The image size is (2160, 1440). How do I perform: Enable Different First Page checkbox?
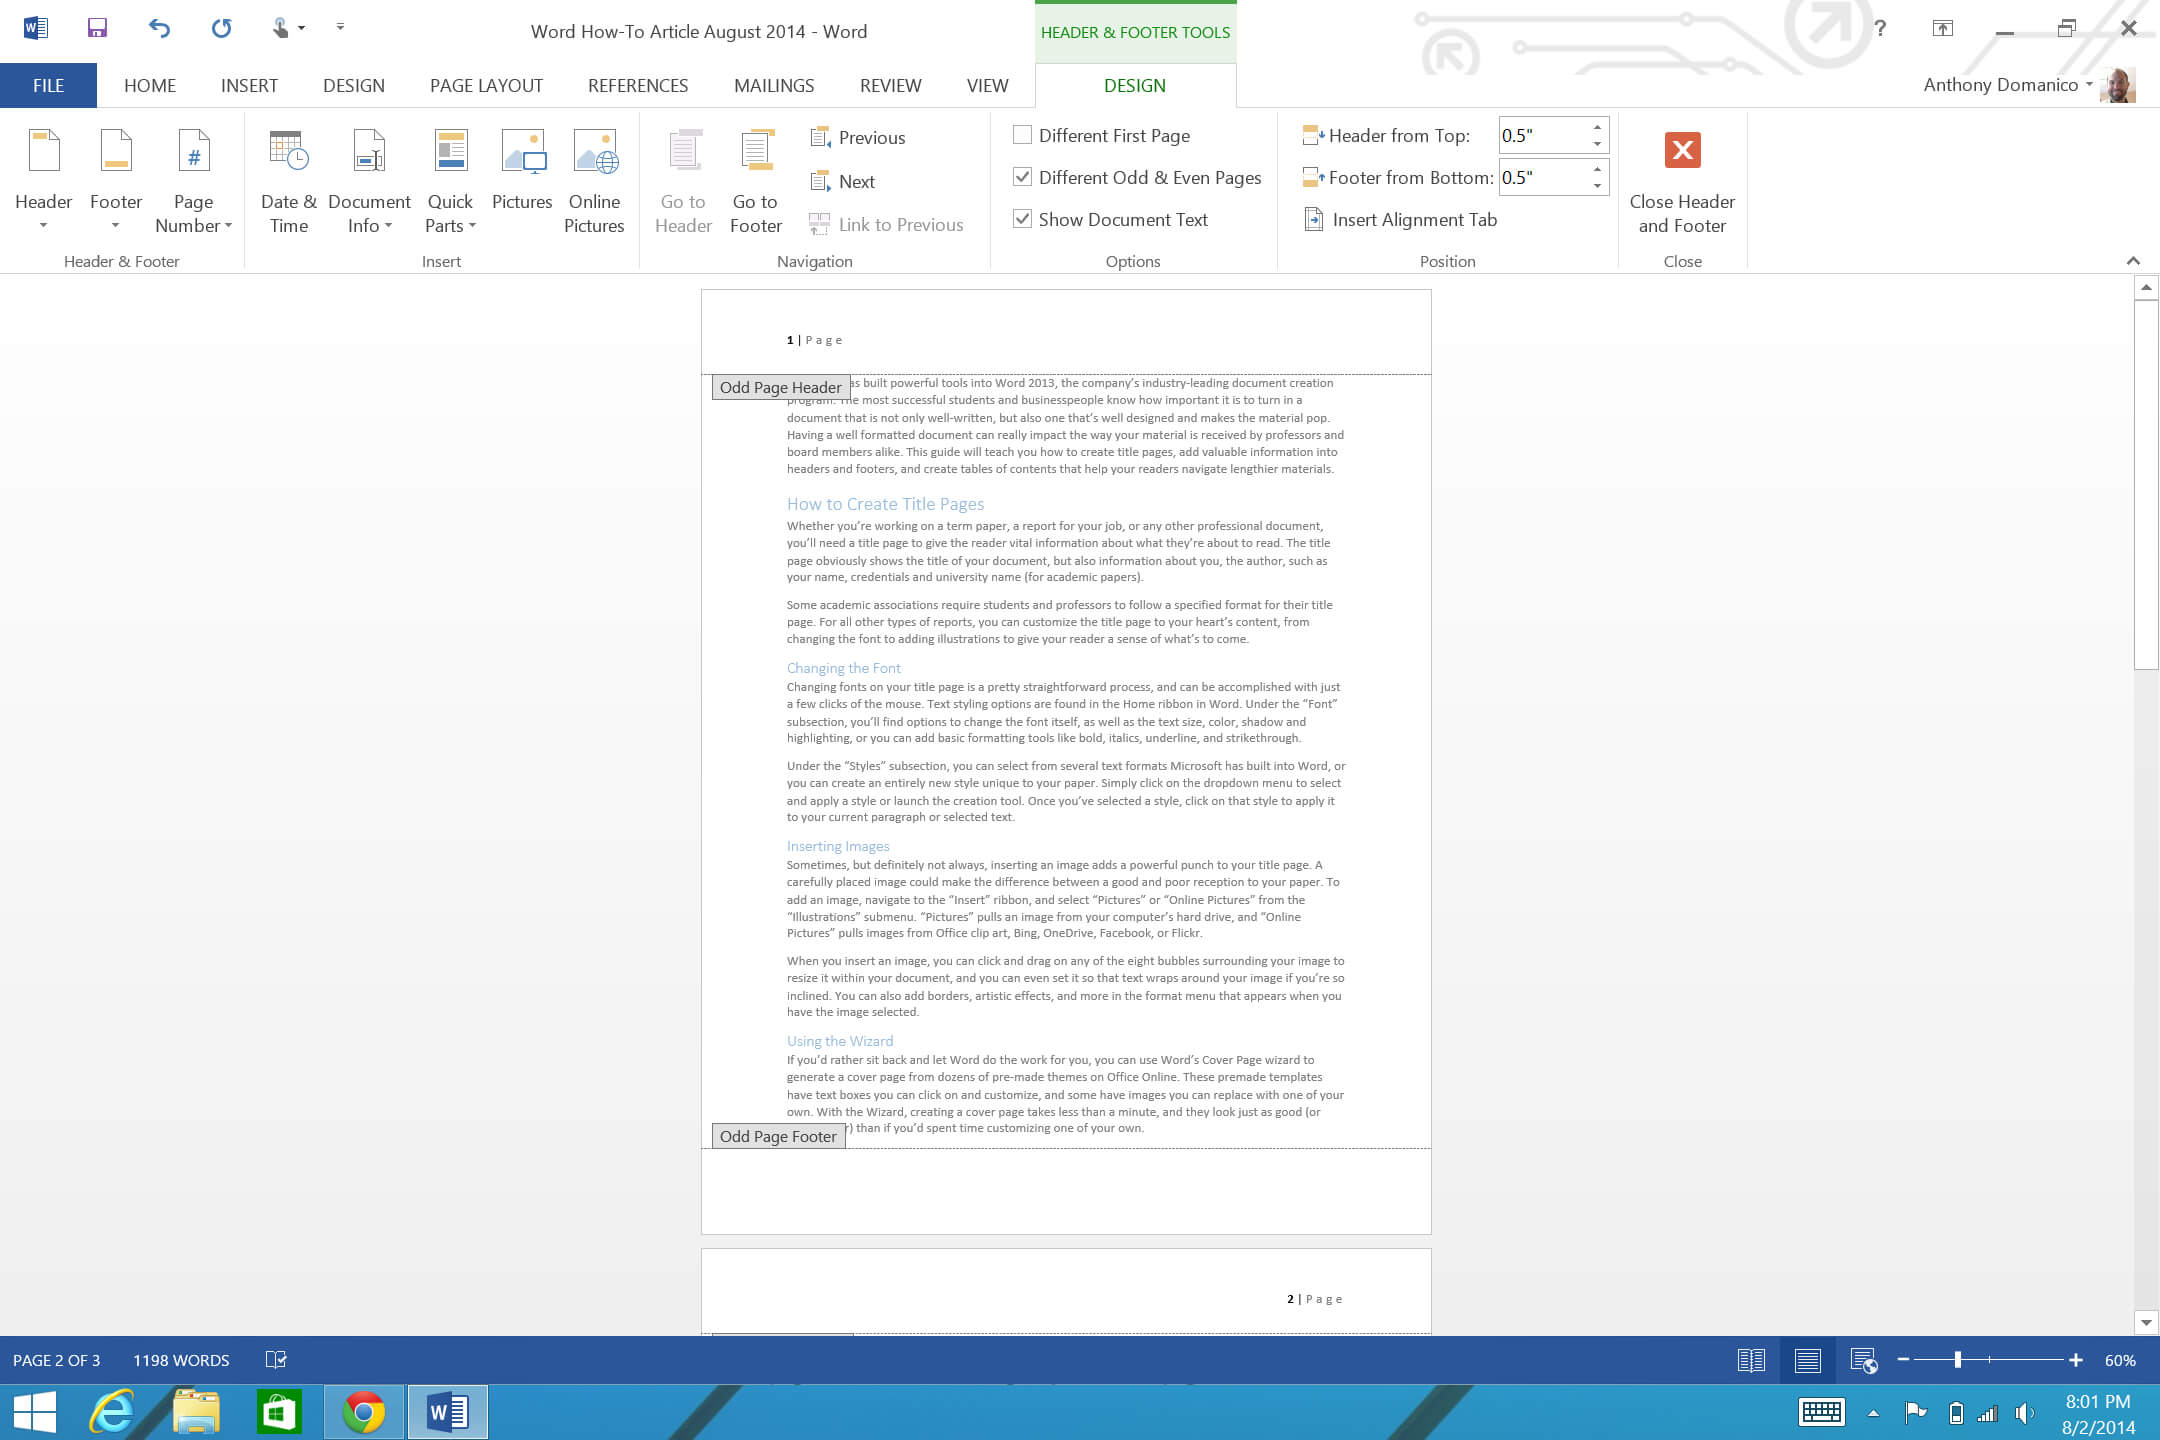[x=1022, y=135]
